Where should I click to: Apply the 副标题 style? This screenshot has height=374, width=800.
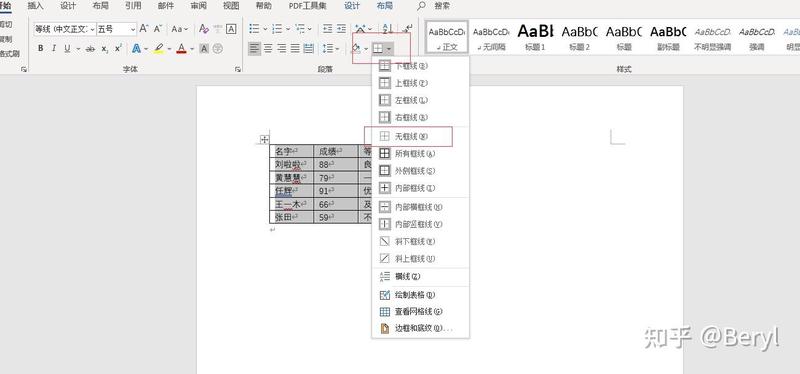(668, 37)
